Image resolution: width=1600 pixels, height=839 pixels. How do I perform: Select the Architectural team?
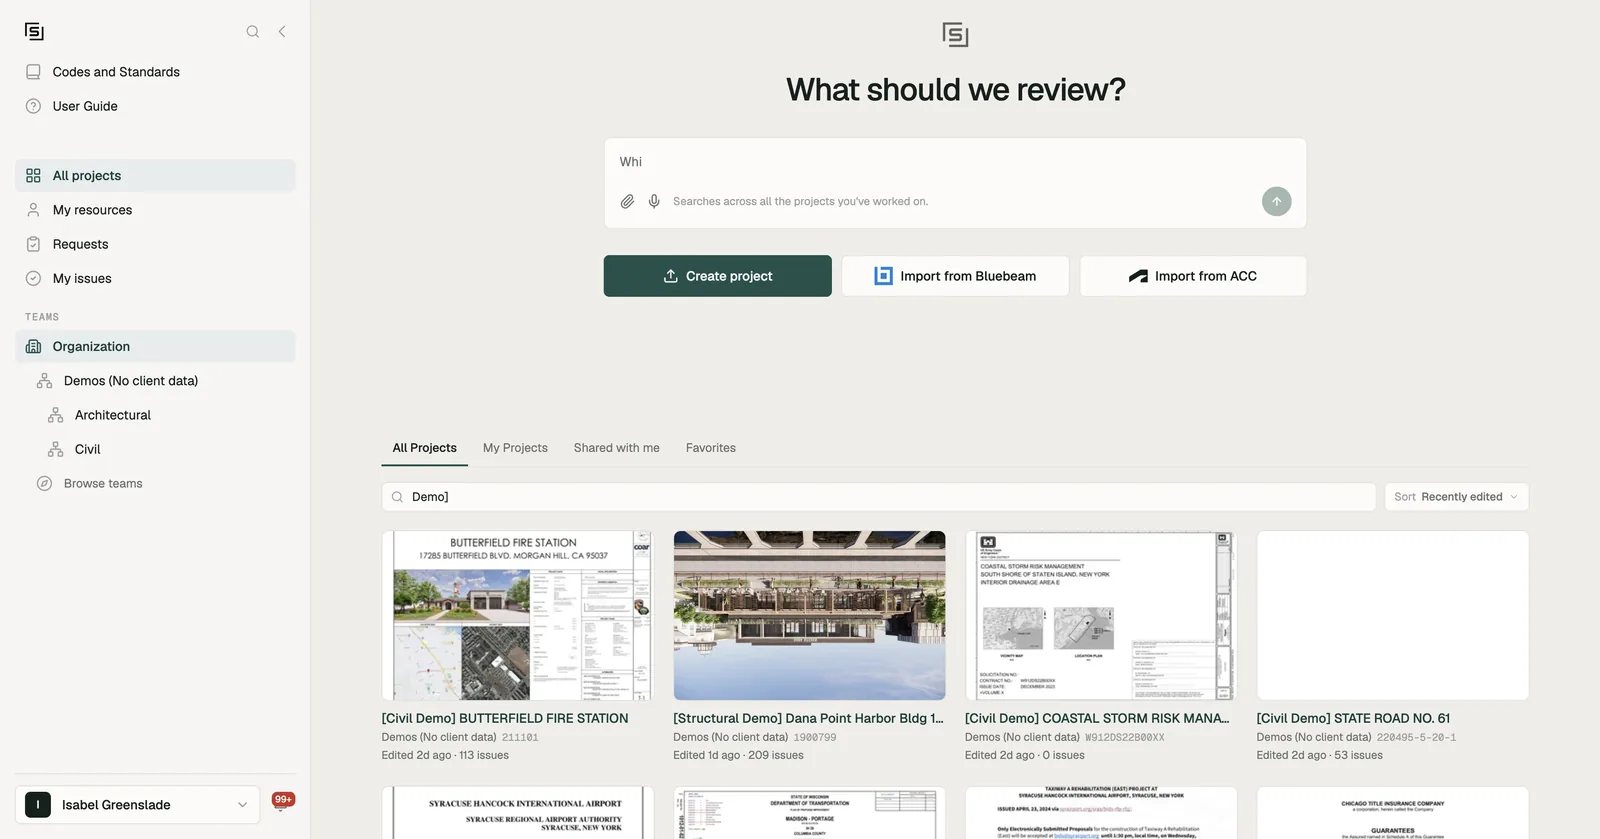pos(113,415)
